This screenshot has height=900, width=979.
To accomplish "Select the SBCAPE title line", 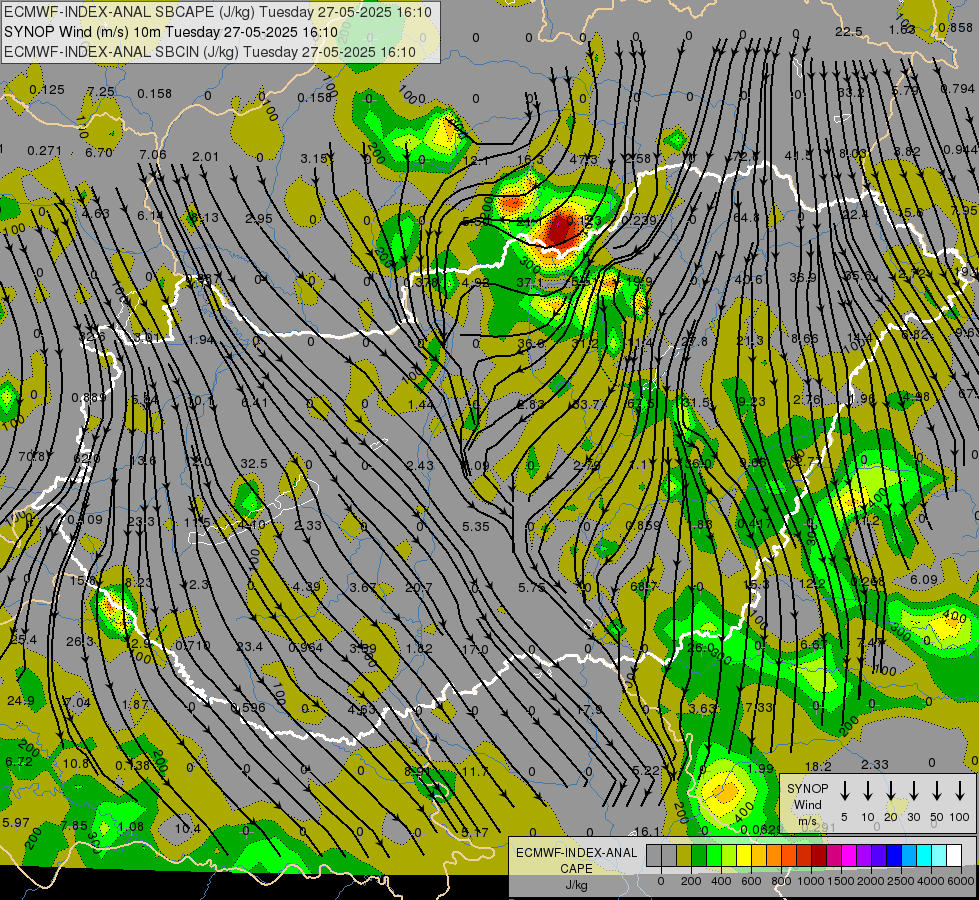I will coord(218,12).
